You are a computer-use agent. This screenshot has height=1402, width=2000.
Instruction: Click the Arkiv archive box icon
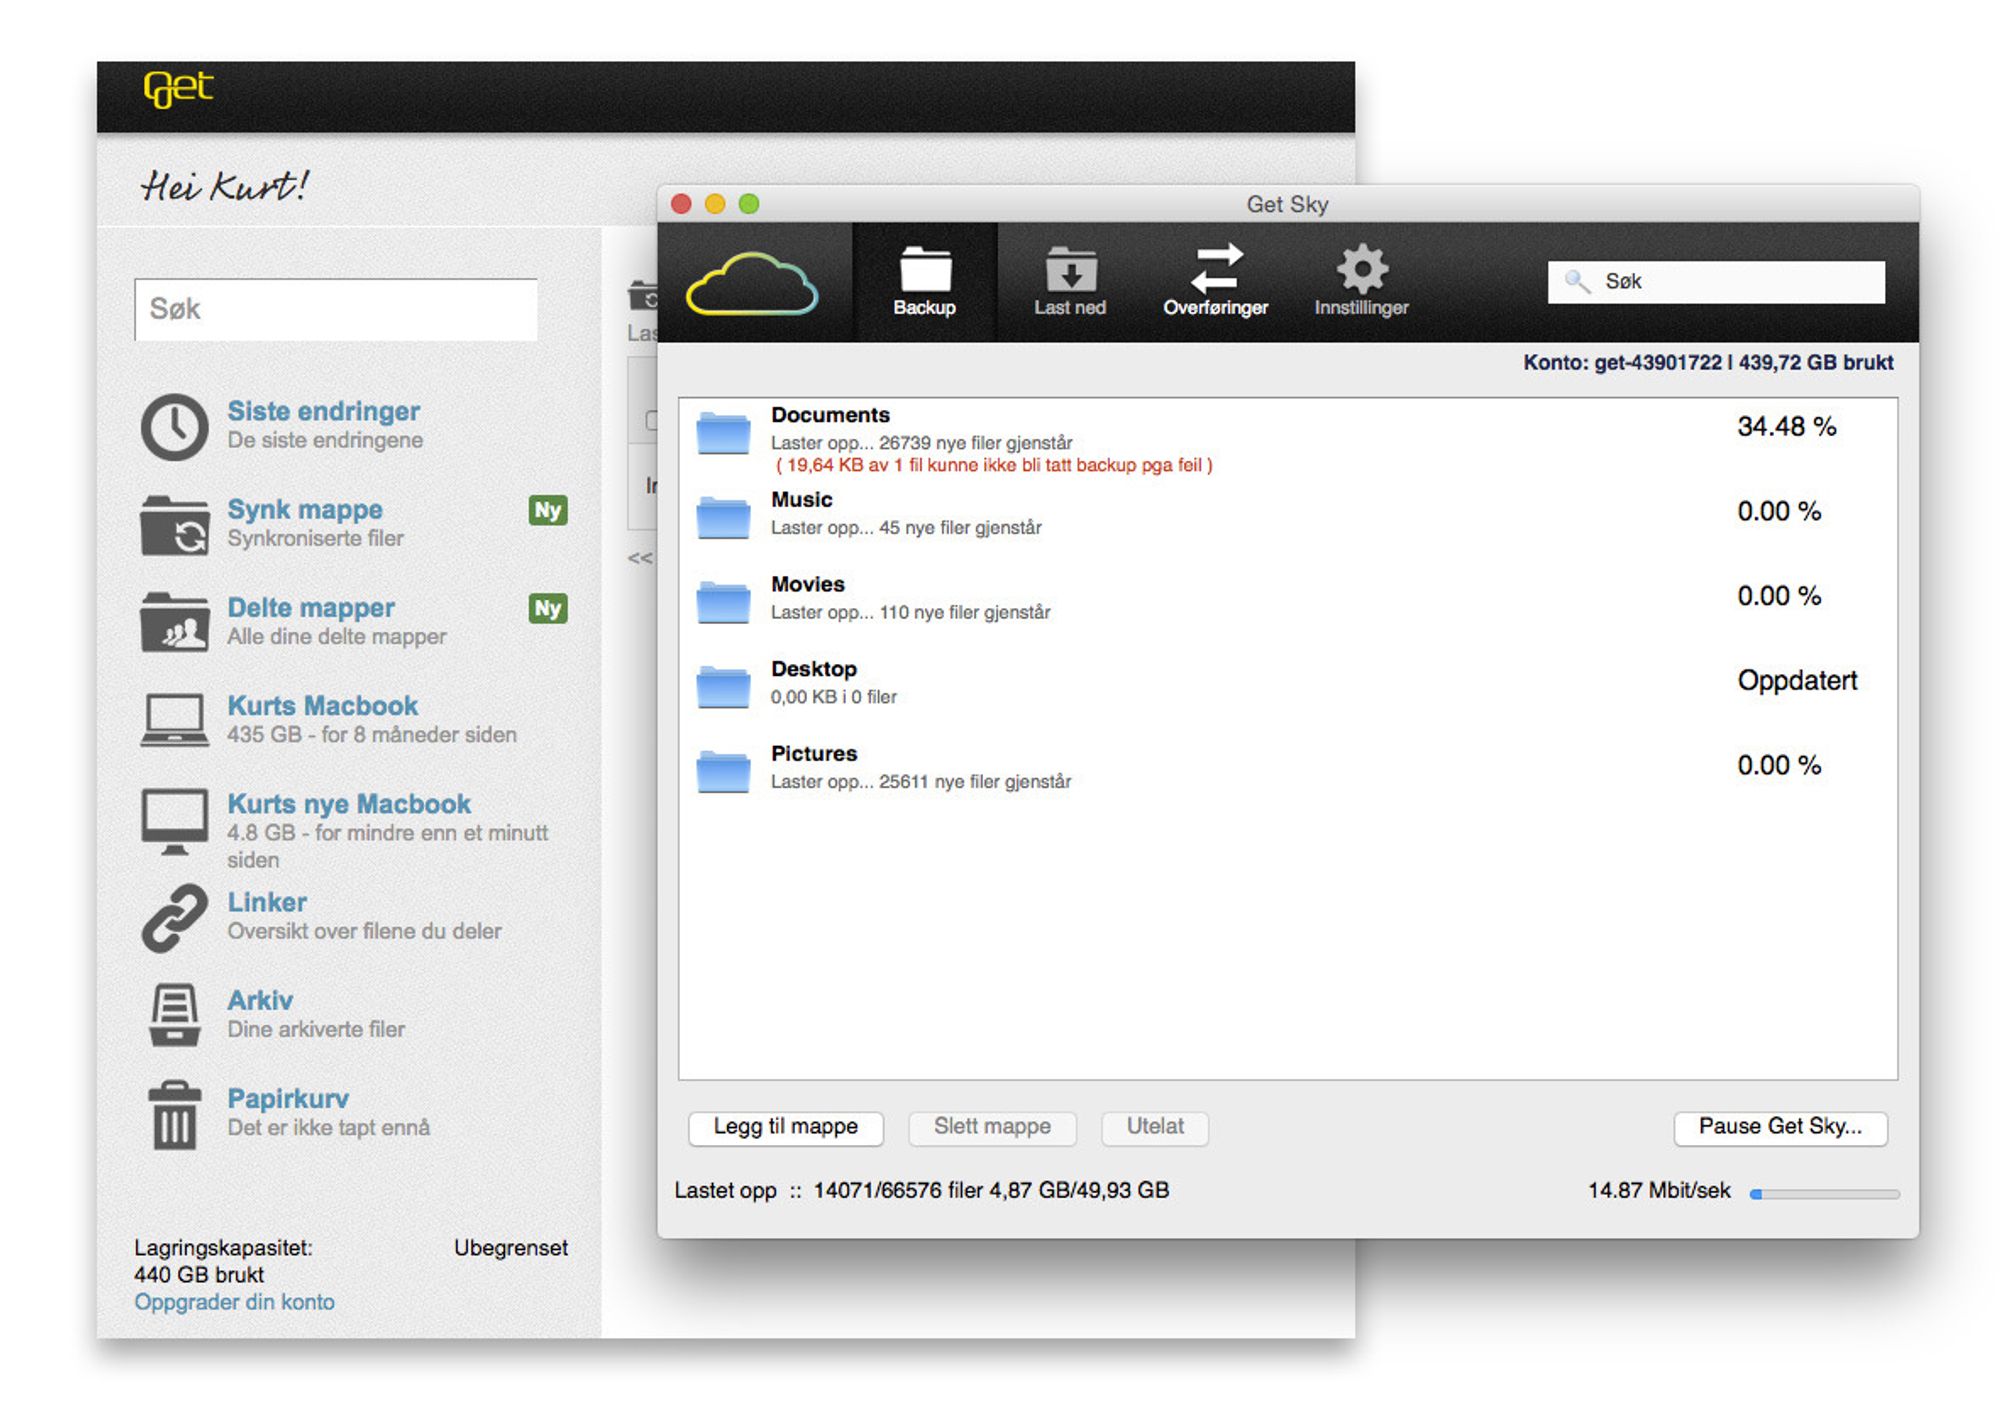(175, 1015)
